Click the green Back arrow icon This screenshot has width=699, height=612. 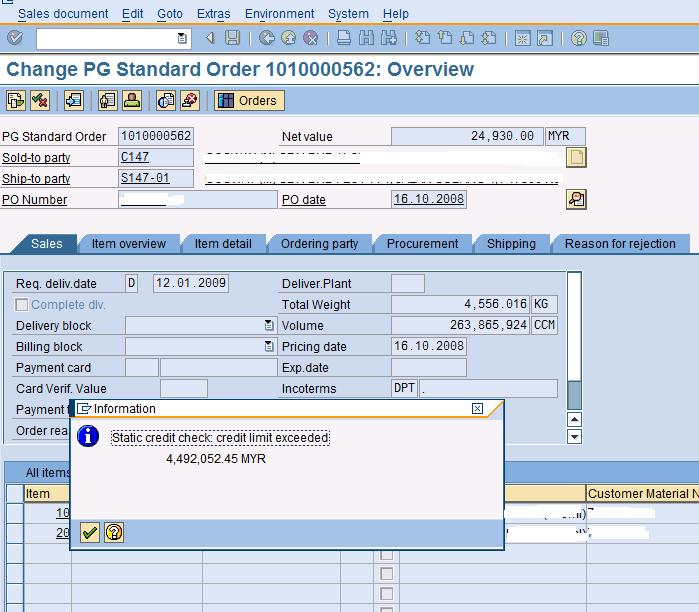click(x=267, y=38)
